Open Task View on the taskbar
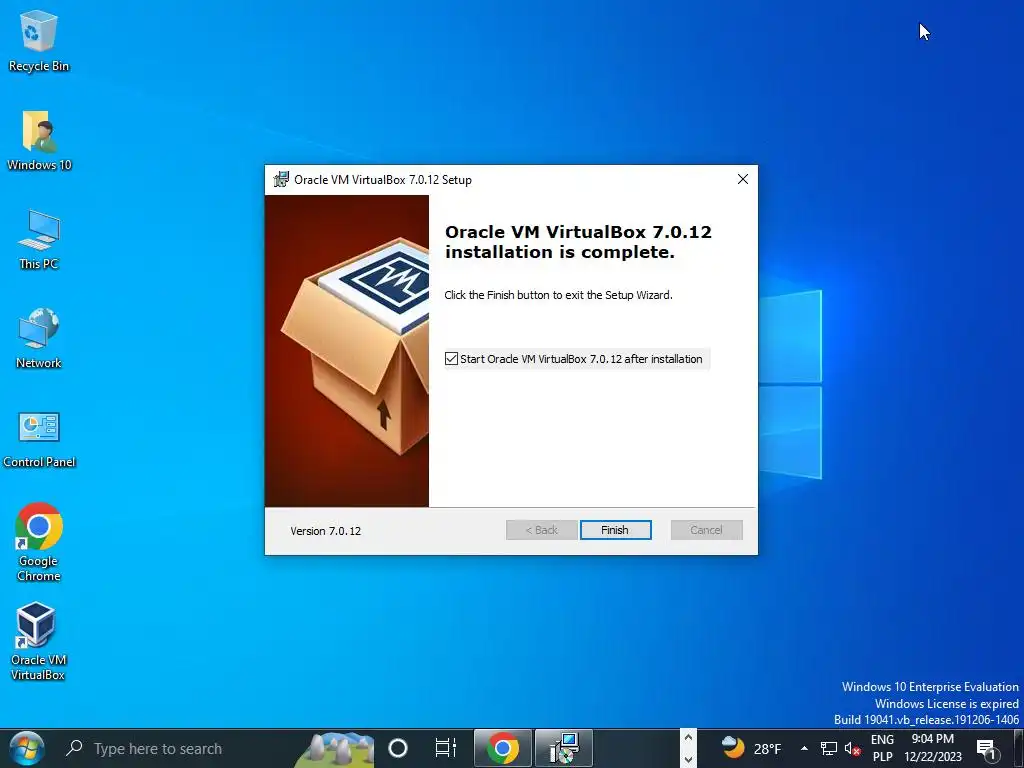The width and height of the screenshot is (1024, 768). [445, 748]
